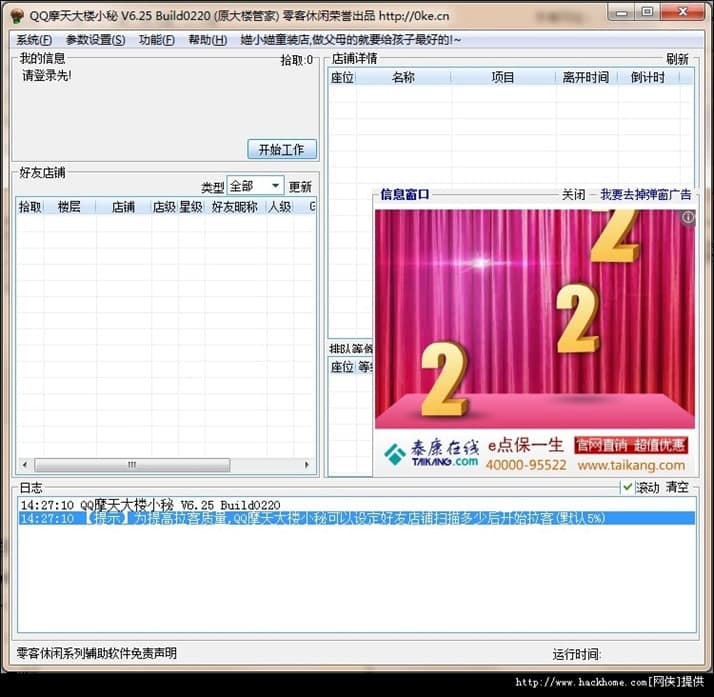Click the 官网直销 超值优惠 red banner

631,445
